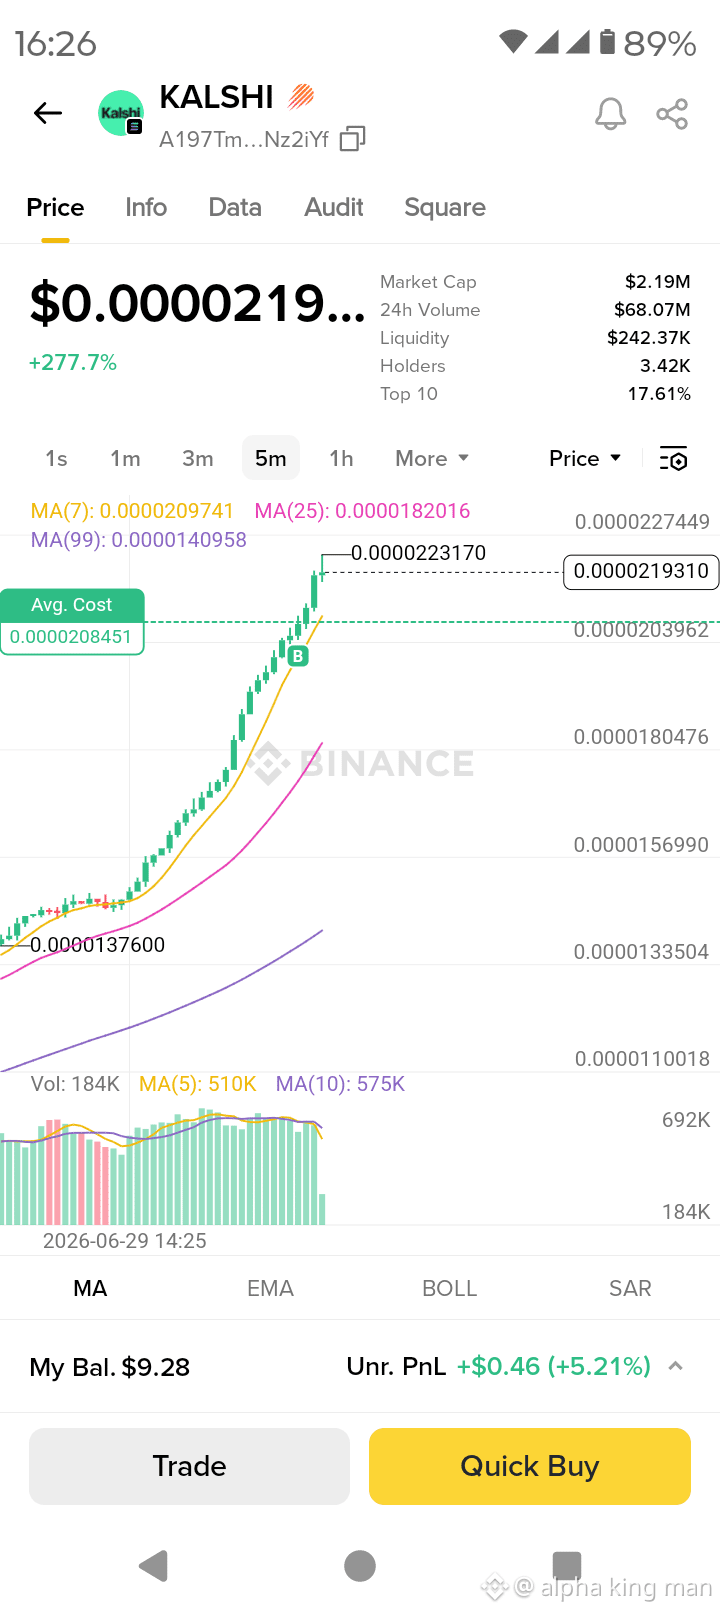Viewport: 720px width, 1612px height.
Task: Open the Square tab
Action: point(445,207)
